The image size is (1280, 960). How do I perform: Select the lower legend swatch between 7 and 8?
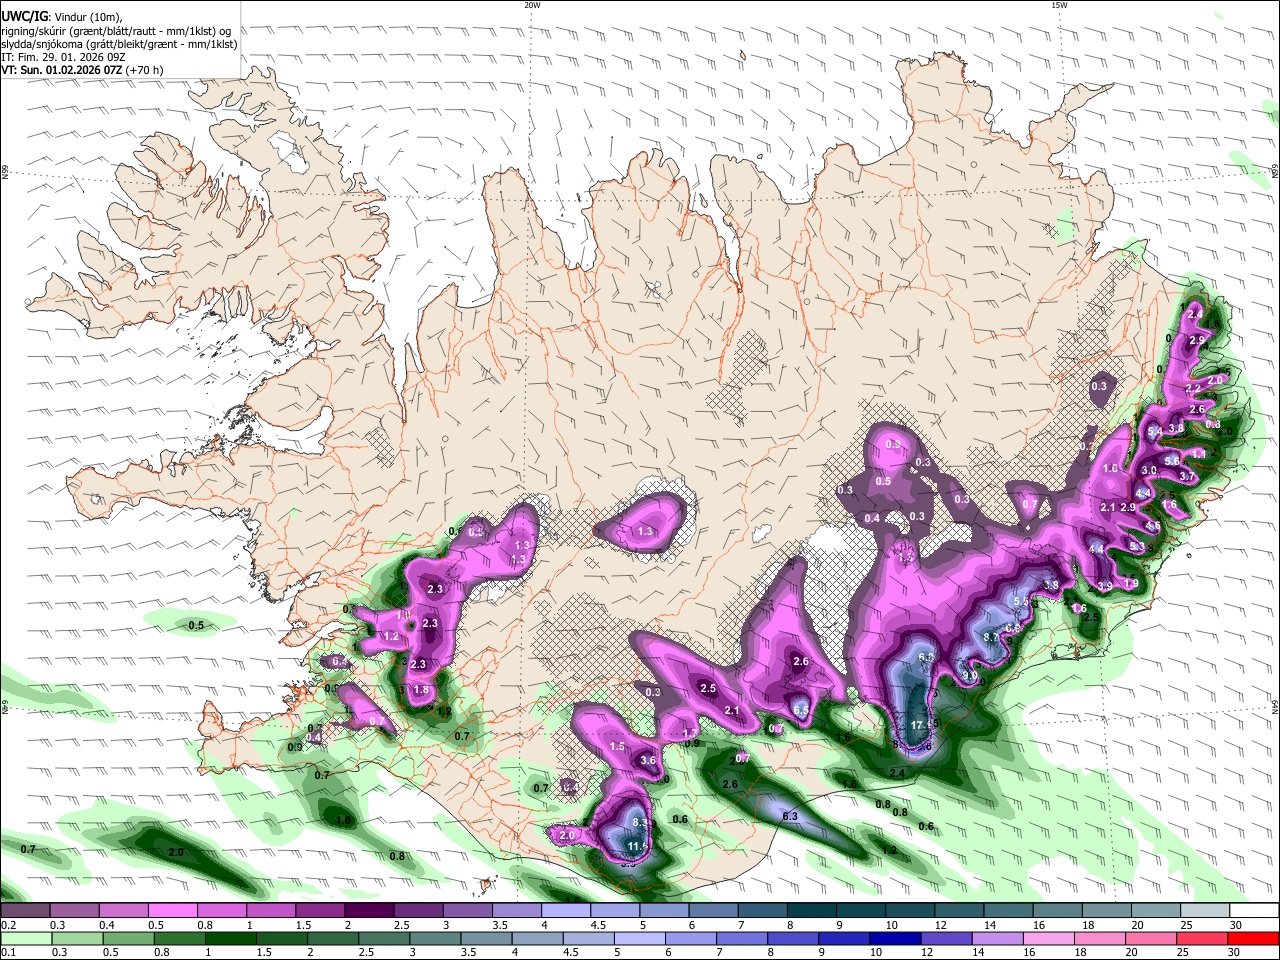point(743,938)
